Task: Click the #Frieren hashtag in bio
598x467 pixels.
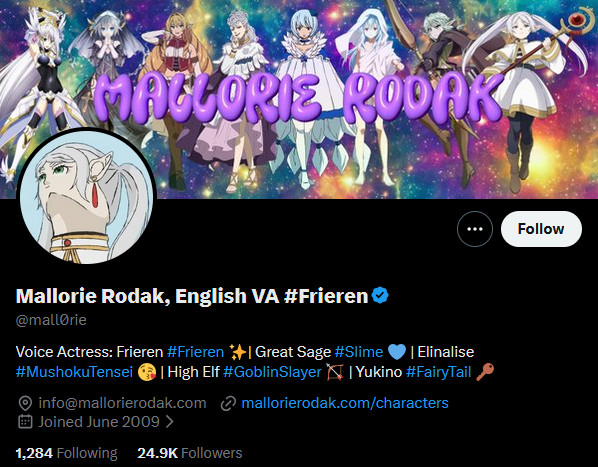Action: click(195, 352)
